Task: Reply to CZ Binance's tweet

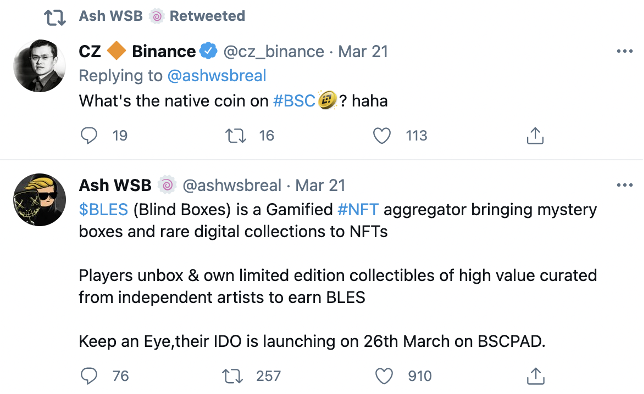Action: coord(89,135)
